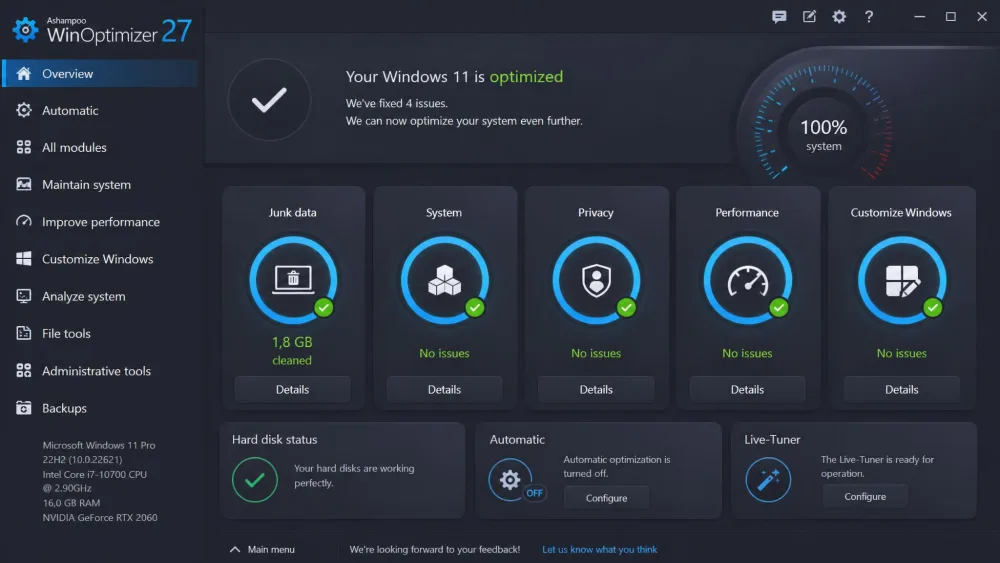Click the hard disk status checkmark icon

254,479
